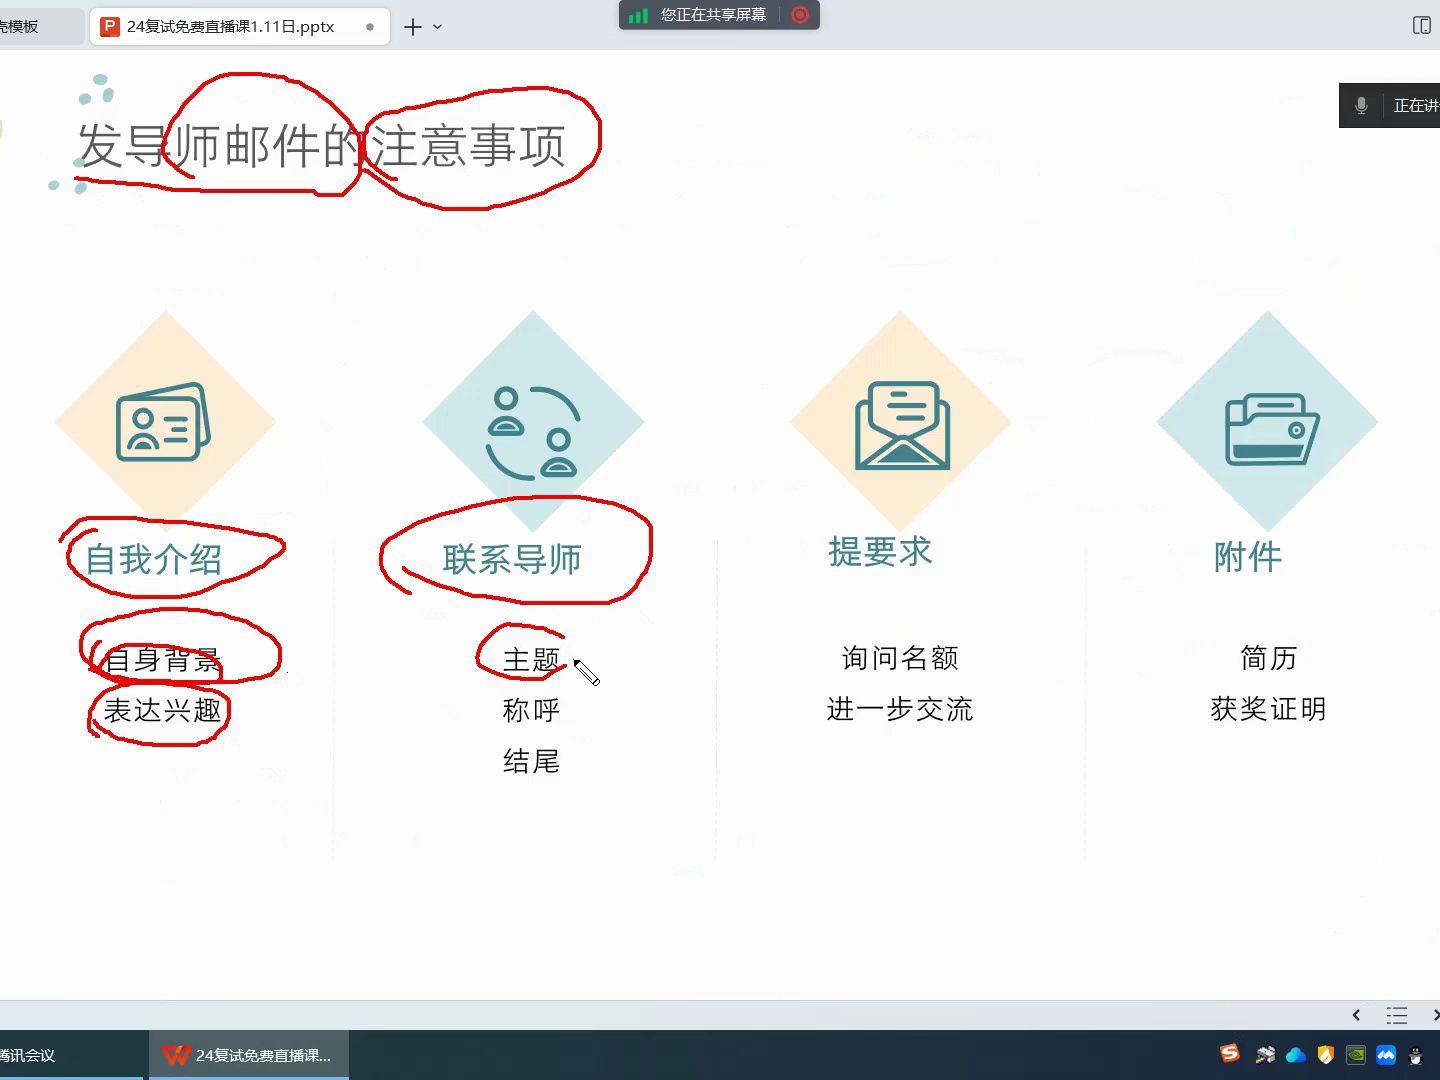1440x1080 pixels.
Task: Open WPS 24复试免费直播课 taskbar button
Action: (x=249, y=1055)
